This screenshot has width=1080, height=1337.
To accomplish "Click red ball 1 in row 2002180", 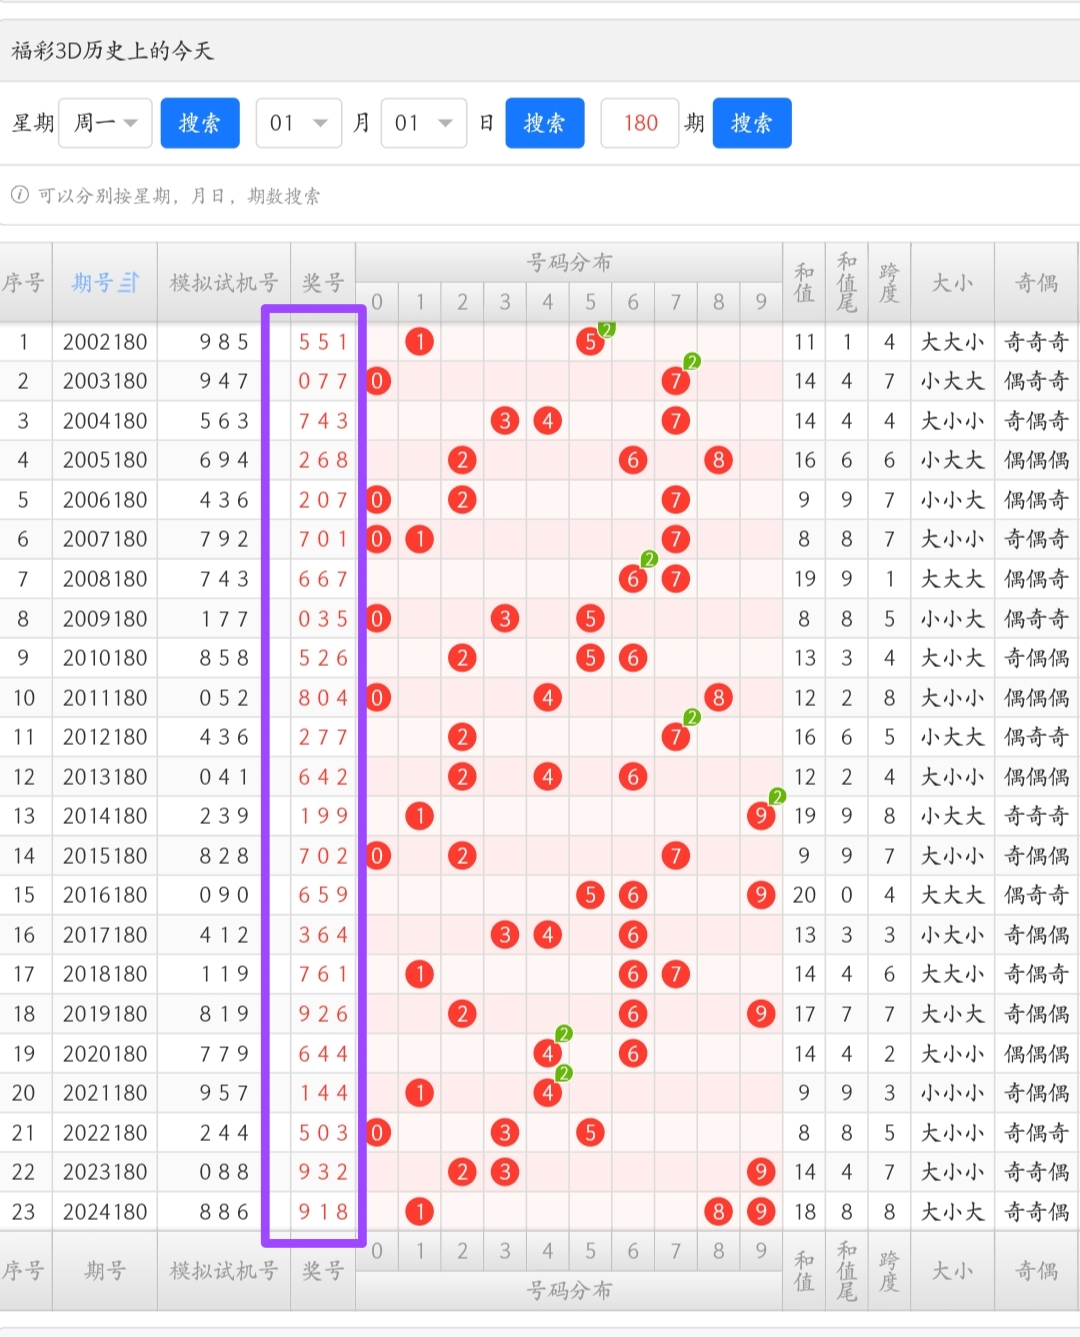I will (x=420, y=342).
